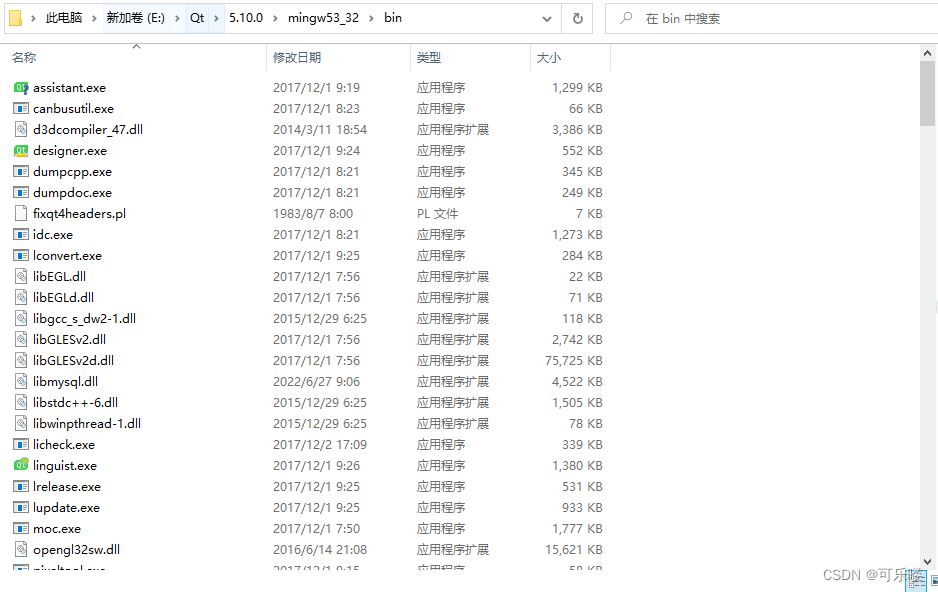The height and width of the screenshot is (592, 938).
Task: Select the moc.exe application icon
Action: tap(21, 529)
